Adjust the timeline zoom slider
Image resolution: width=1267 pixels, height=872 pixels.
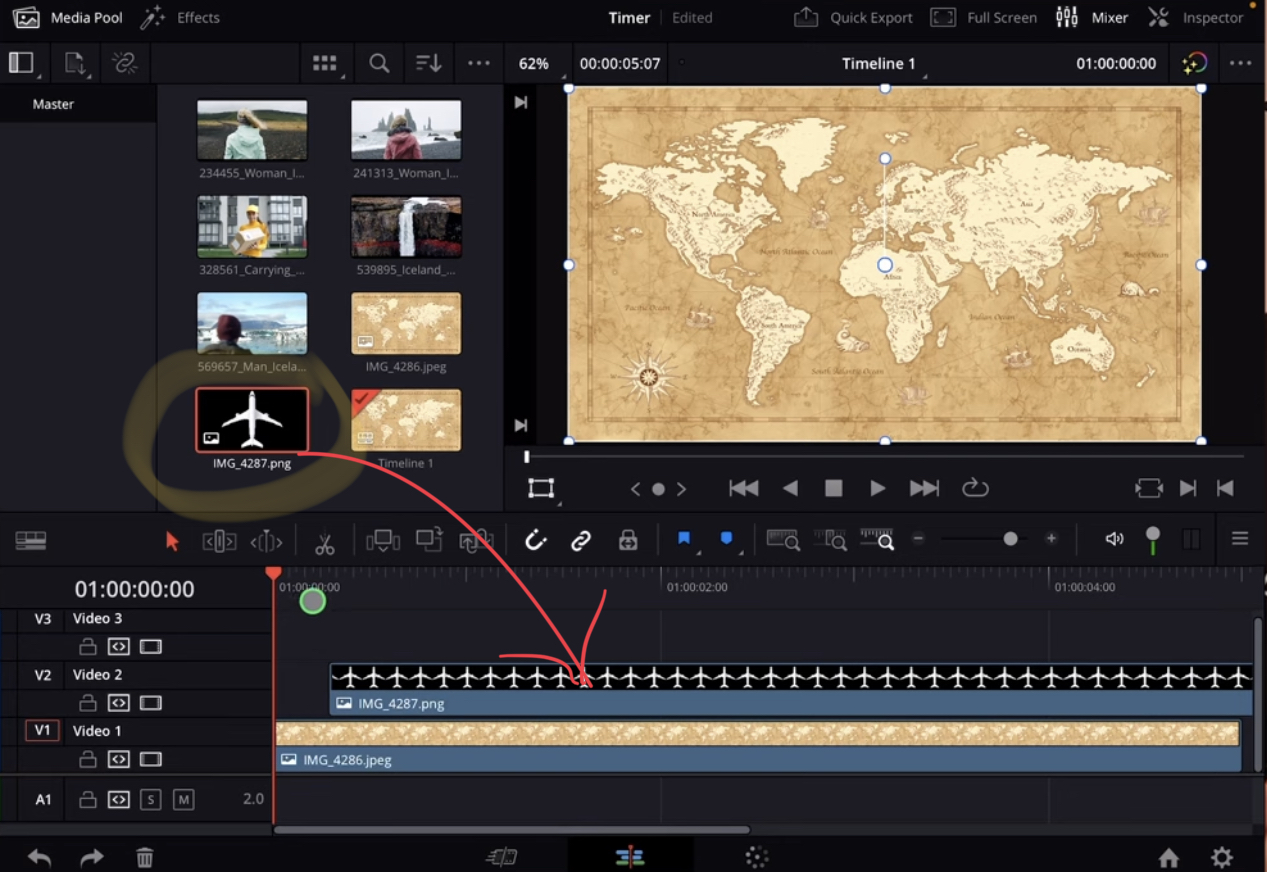coord(1010,538)
